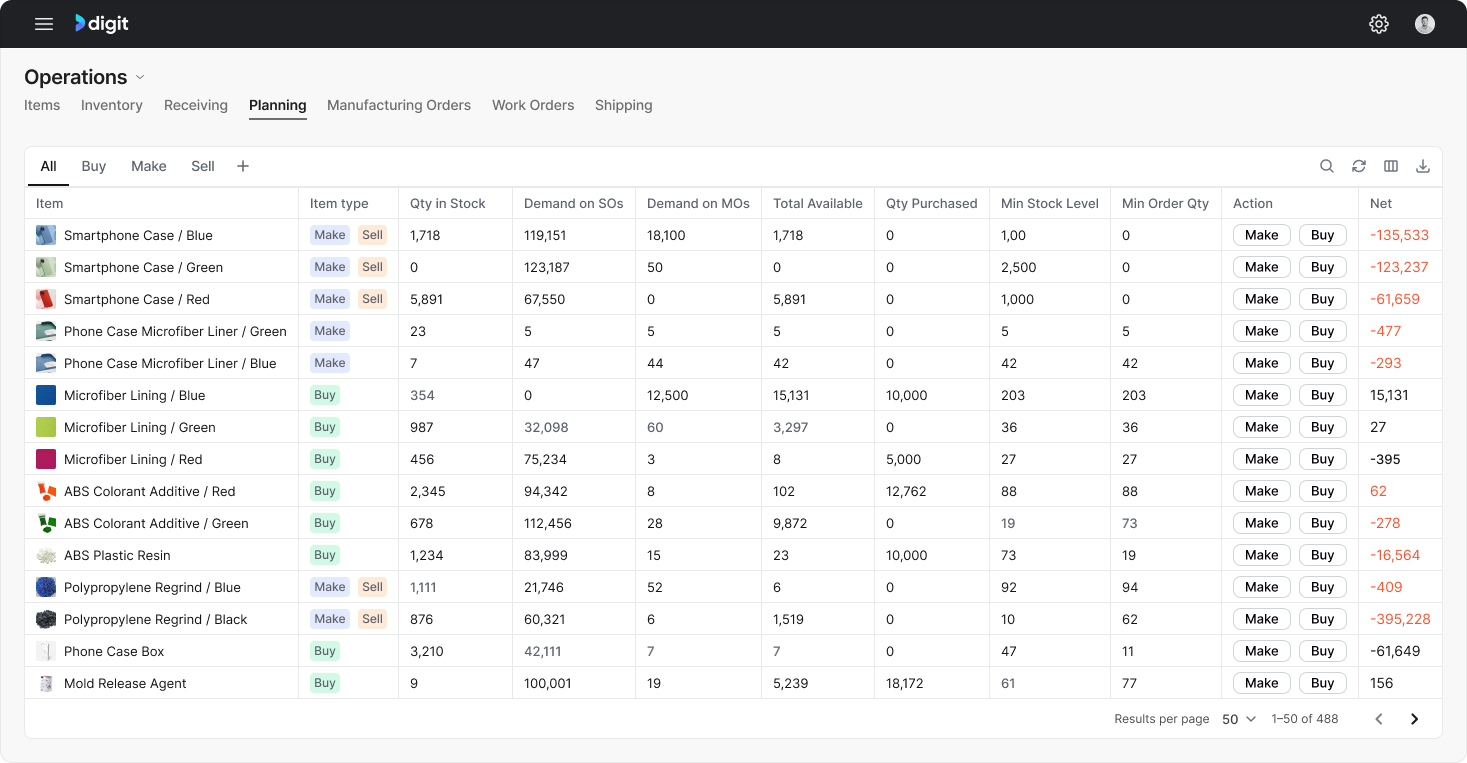1467x763 pixels.
Task: Select the Buy filter tab
Action: 94,166
